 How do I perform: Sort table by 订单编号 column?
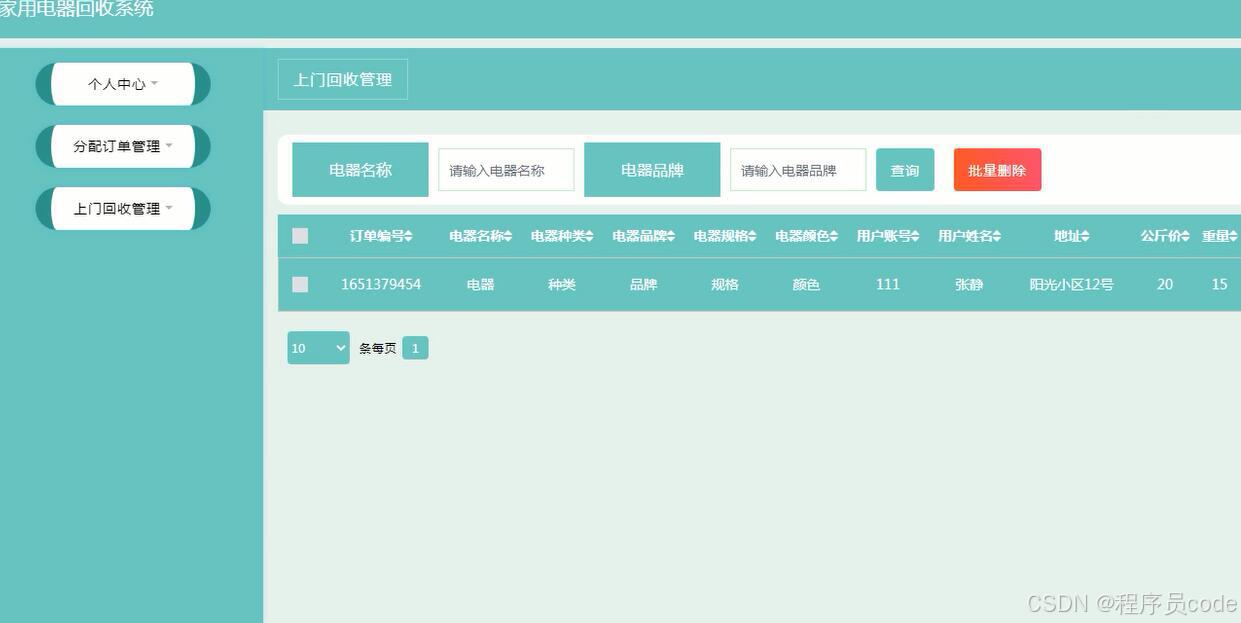(381, 235)
